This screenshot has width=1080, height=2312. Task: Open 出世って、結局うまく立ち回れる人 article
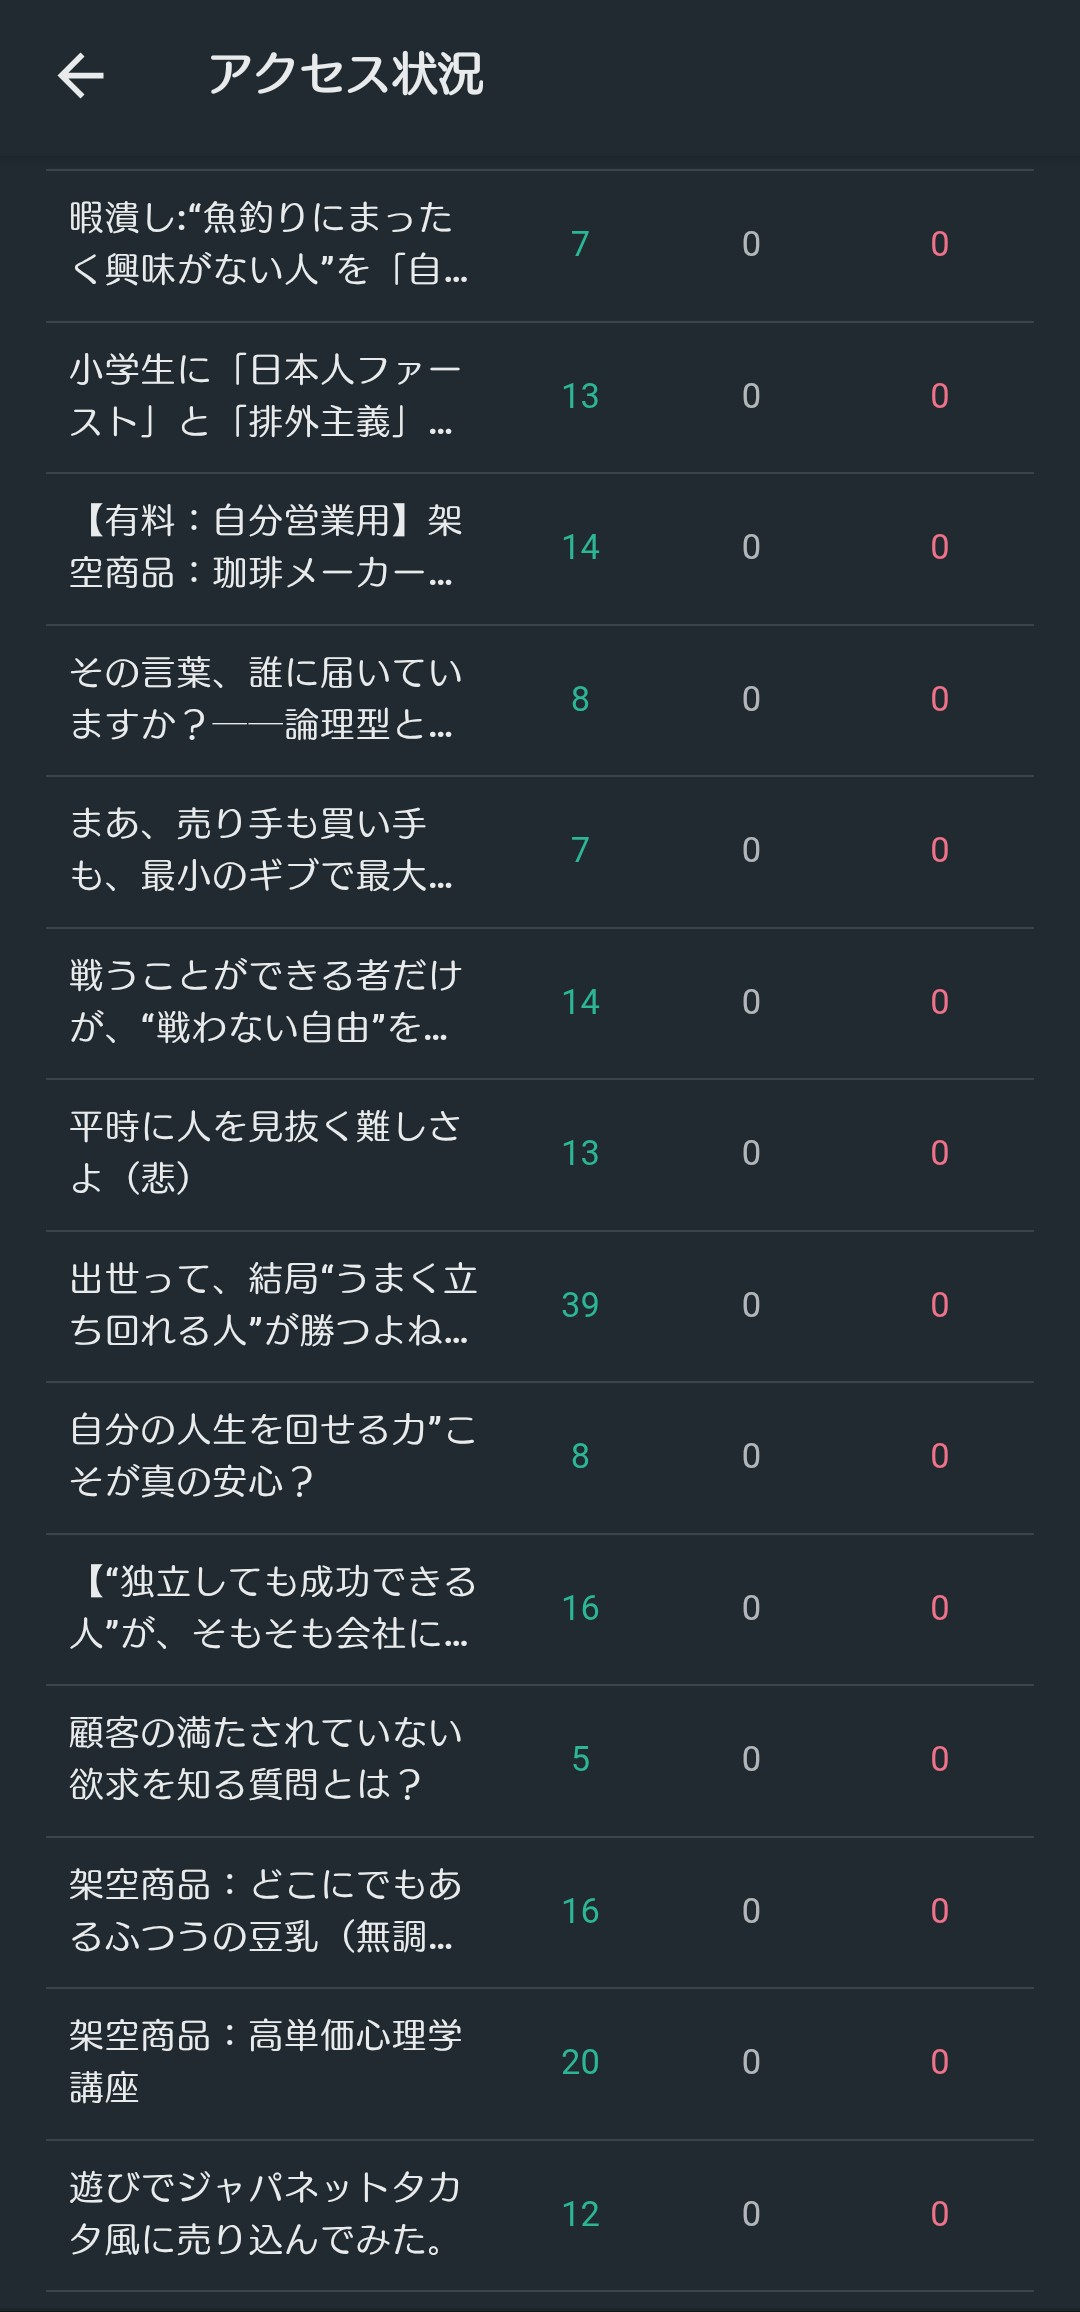click(x=272, y=1305)
